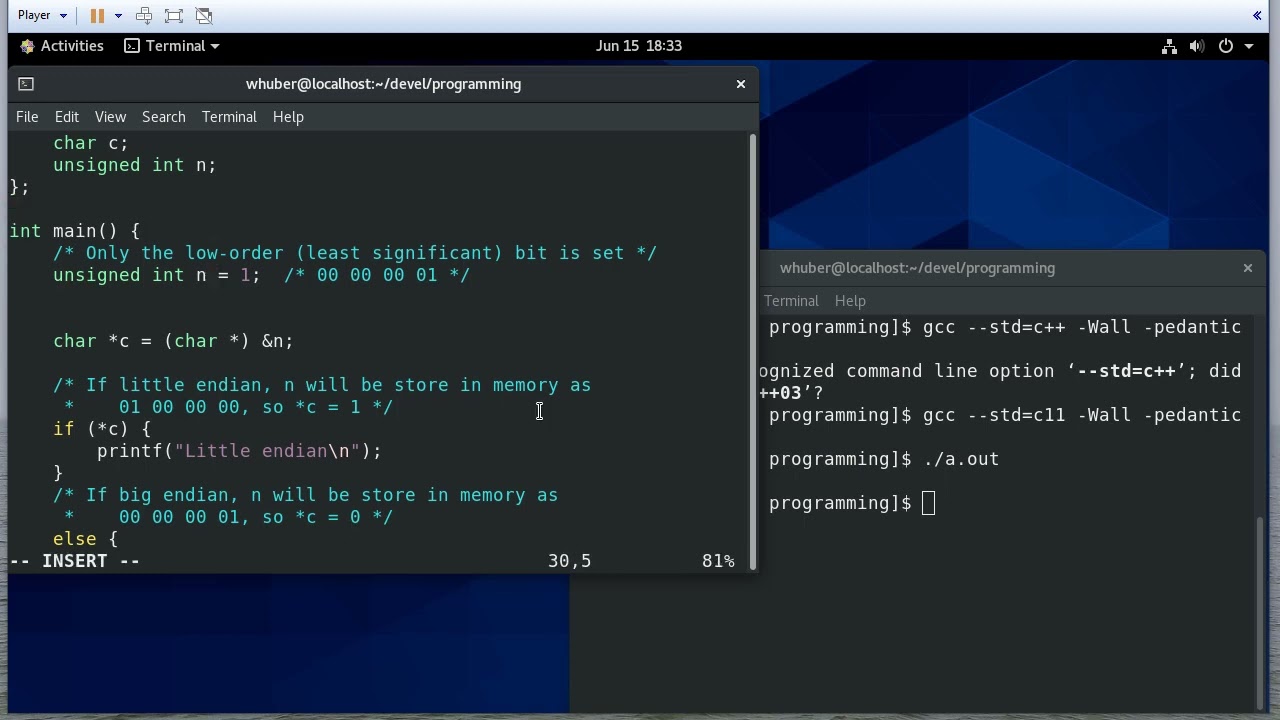The height and width of the screenshot is (720, 1280).
Task: Click the command 'gcc --std=c11 -Wall -pedantic'
Action: coord(1082,415)
